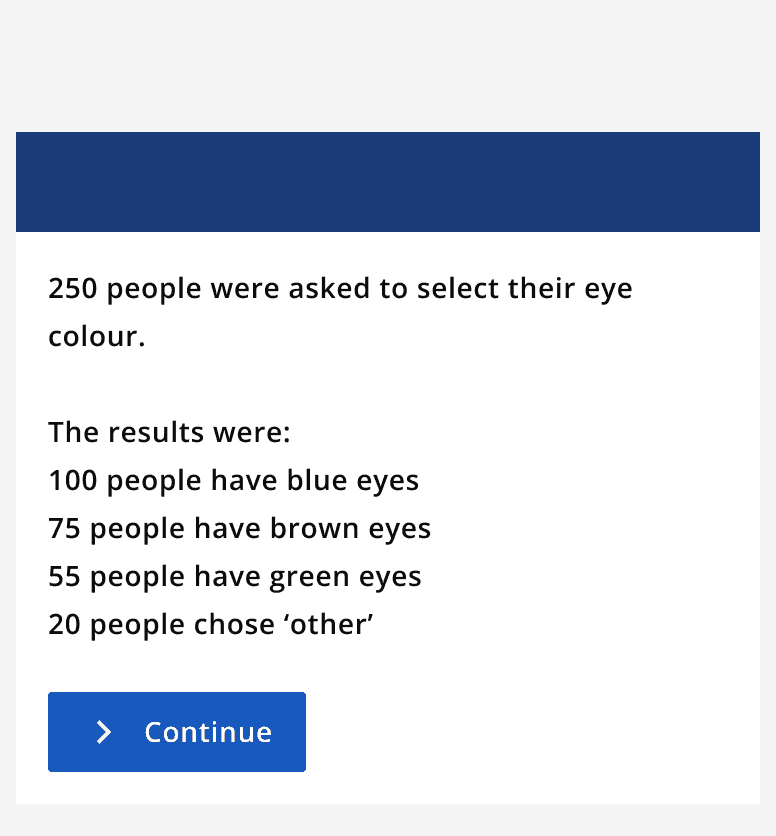The height and width of the screenshot is (836, 776).
Task: Click the text '75 people have brown eyes'
Action: pos(239,528)
